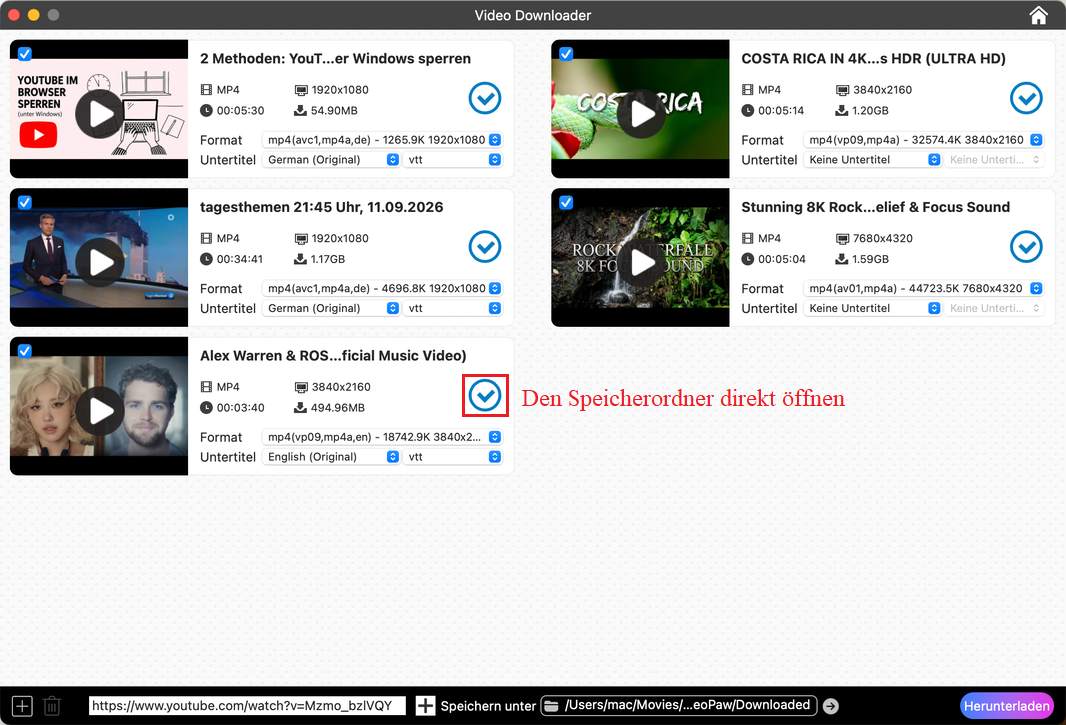Uncheck the Stunning 8K Rock video checkbox
The height and width of the screenshot is (725, 1066).
click(566, 202)
